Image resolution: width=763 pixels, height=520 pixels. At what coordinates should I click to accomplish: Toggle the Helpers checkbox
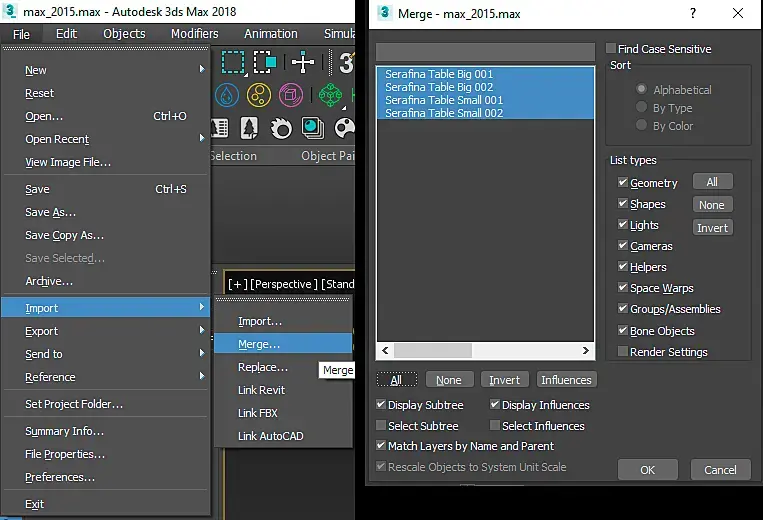coord(622,266)
